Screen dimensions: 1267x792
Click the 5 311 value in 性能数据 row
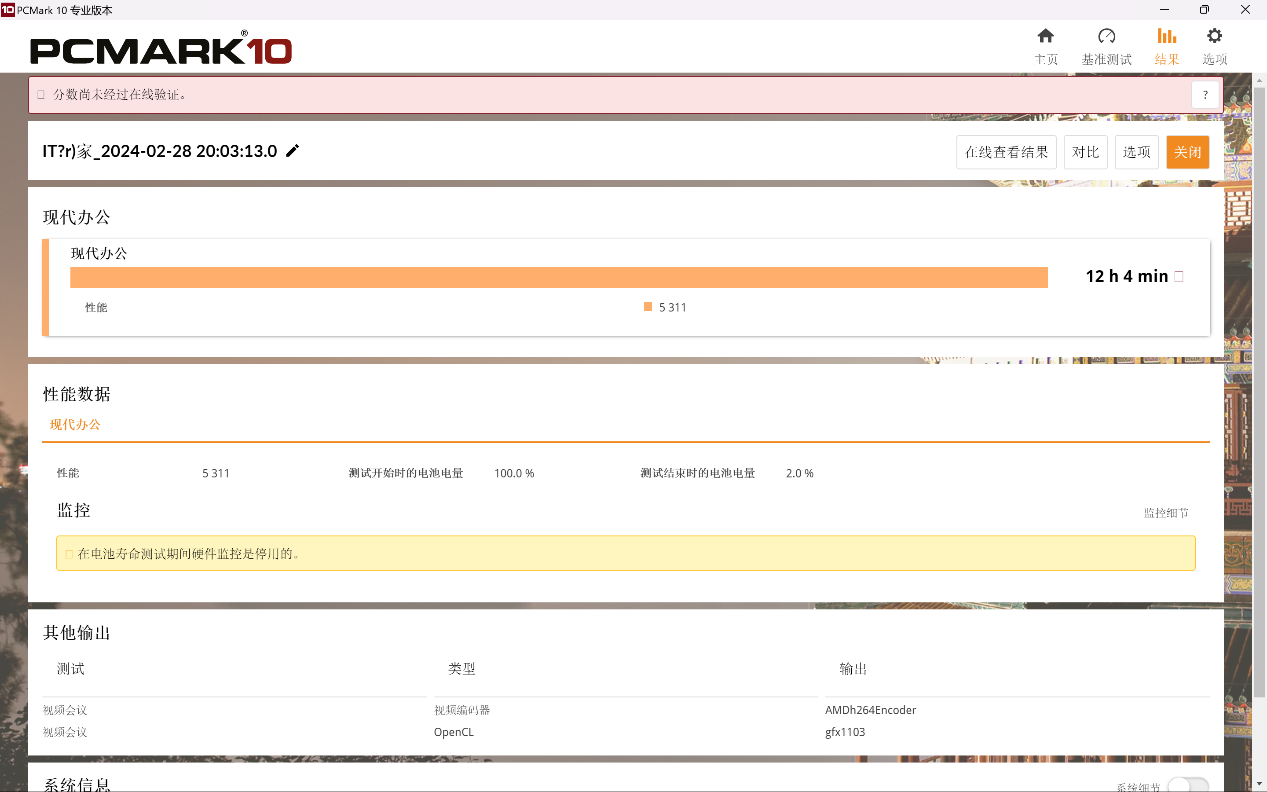(216, 473)
